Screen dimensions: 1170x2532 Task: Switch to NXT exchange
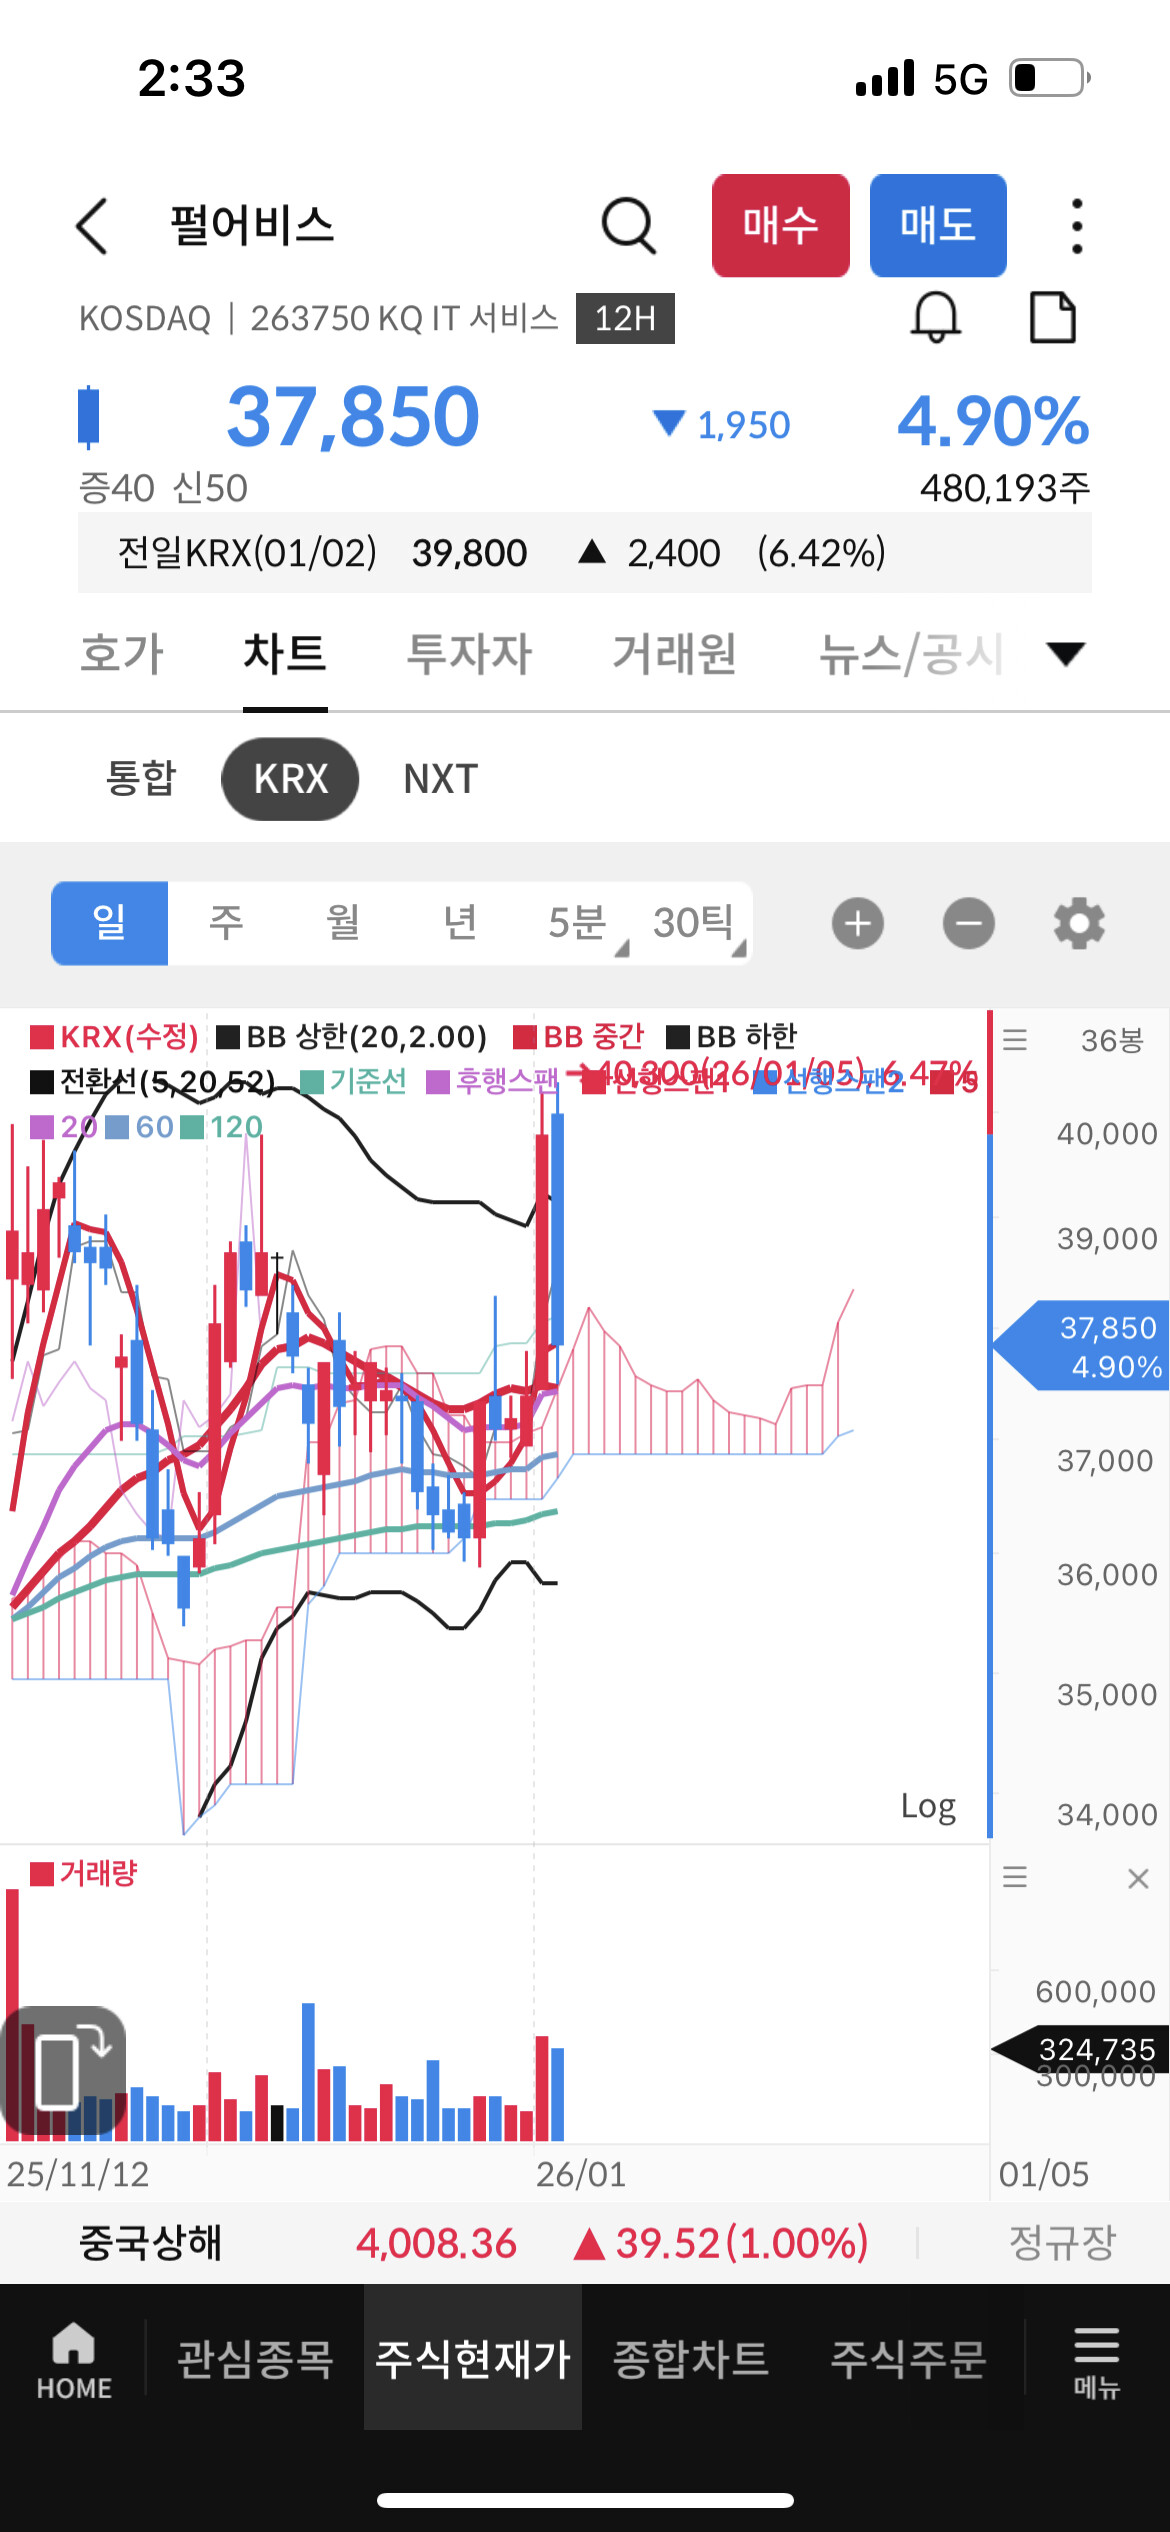[440, 779]
